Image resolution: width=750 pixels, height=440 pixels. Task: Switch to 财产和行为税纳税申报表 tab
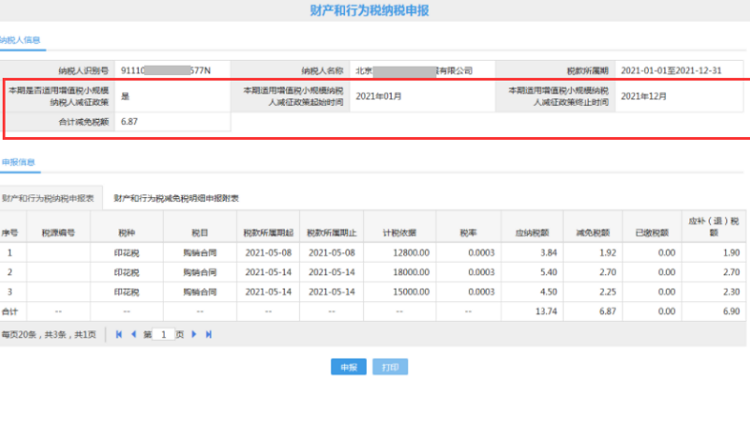48,198
